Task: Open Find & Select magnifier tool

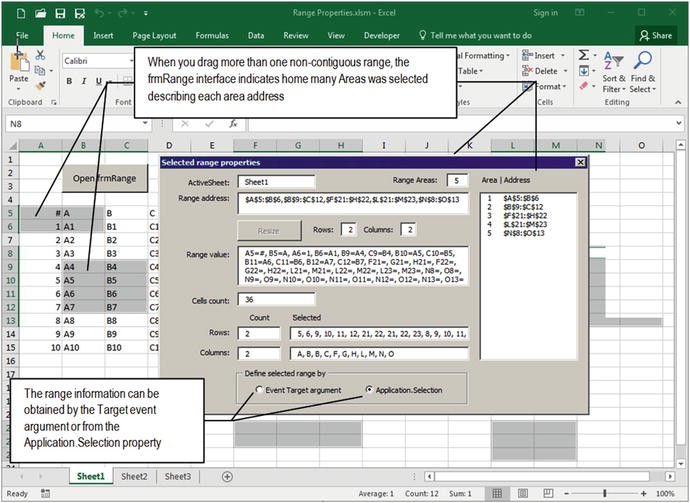Action: tap(643, 73)
